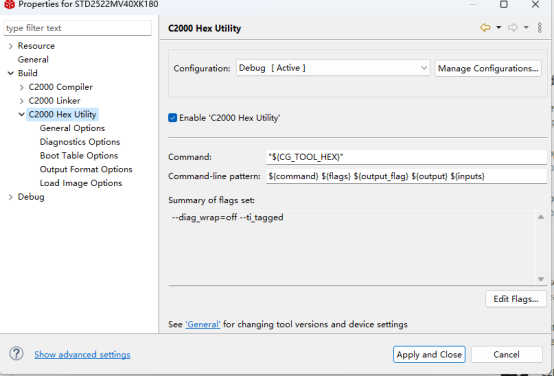Image resolution: width=554 pixels, height=376 pixels.
Task: Open the three-dot view menu icon
Action: [540, 28]
